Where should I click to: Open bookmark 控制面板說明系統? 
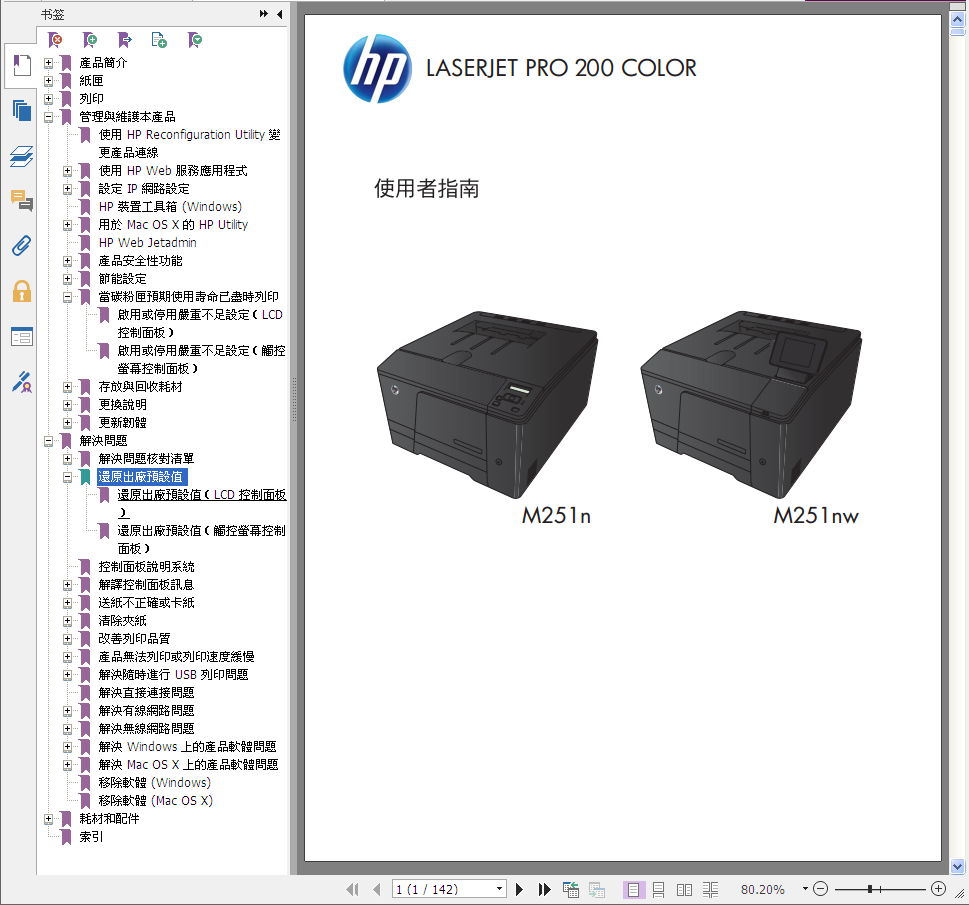[146, 567]
